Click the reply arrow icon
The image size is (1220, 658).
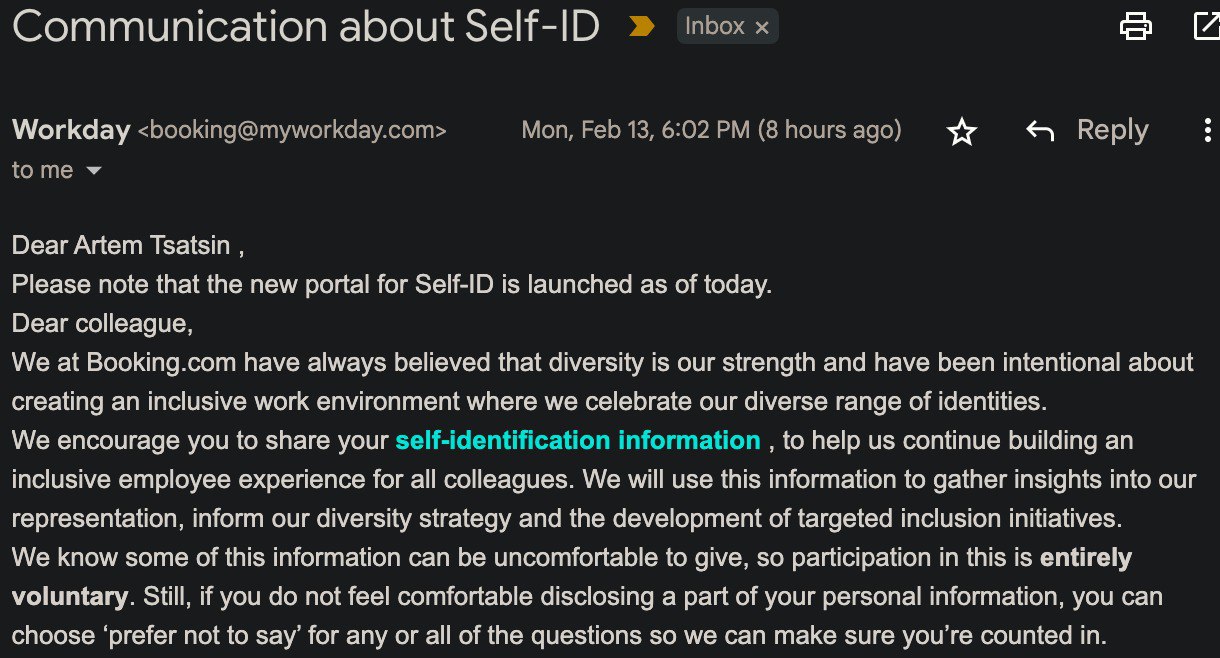[1040, 131]
